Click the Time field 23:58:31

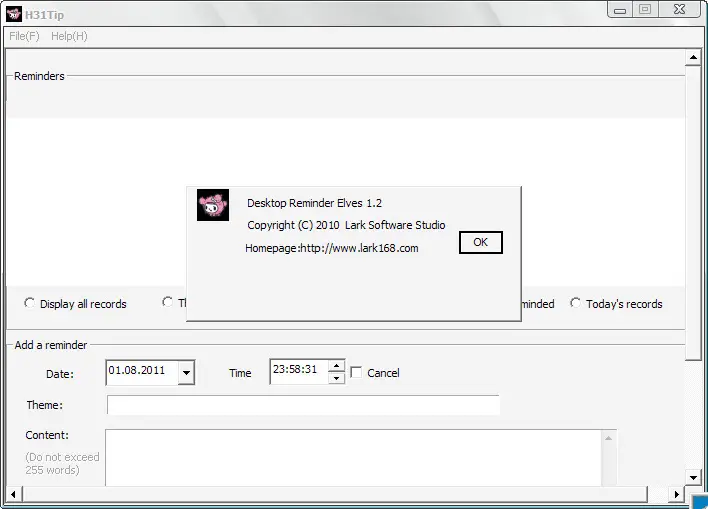[299, 371]
